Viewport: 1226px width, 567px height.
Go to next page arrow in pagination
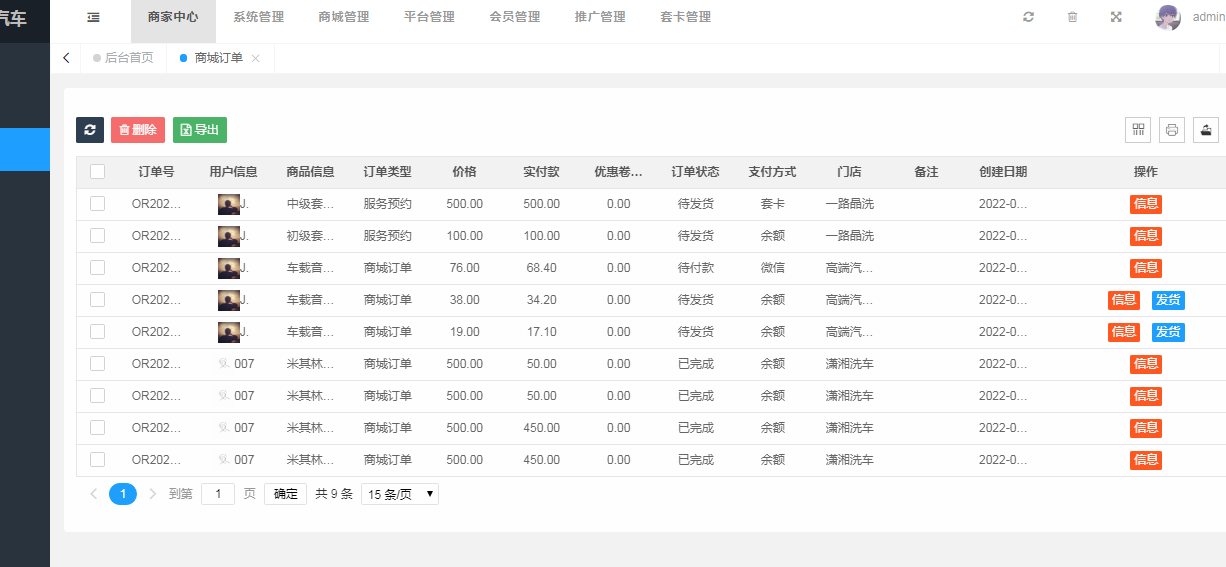pos(153,494)
